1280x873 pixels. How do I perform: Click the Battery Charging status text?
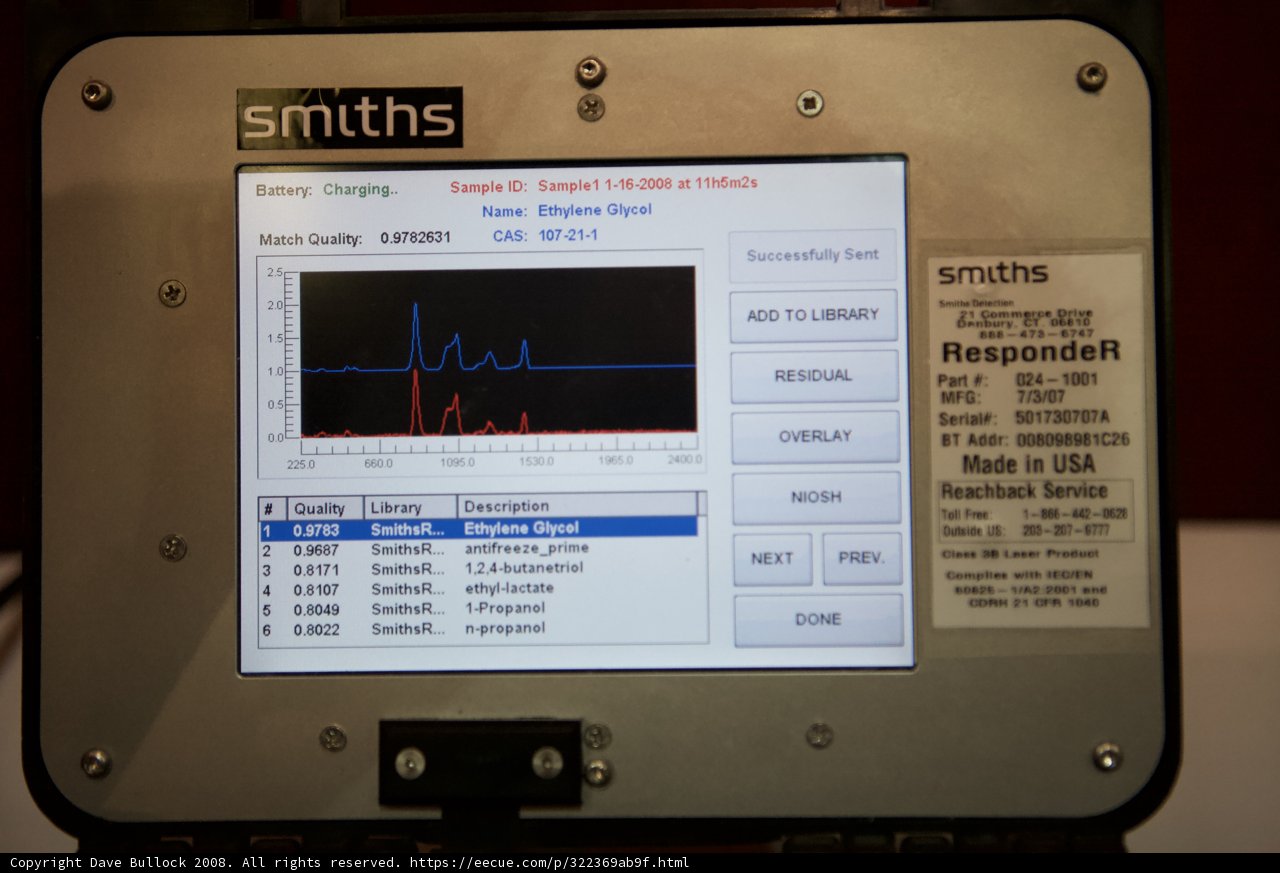(360, 189)
